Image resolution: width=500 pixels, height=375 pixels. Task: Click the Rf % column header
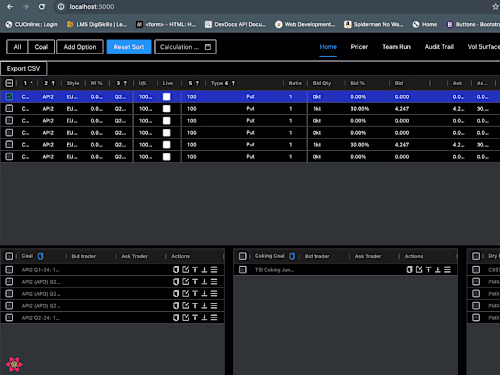tap(96, 83)
